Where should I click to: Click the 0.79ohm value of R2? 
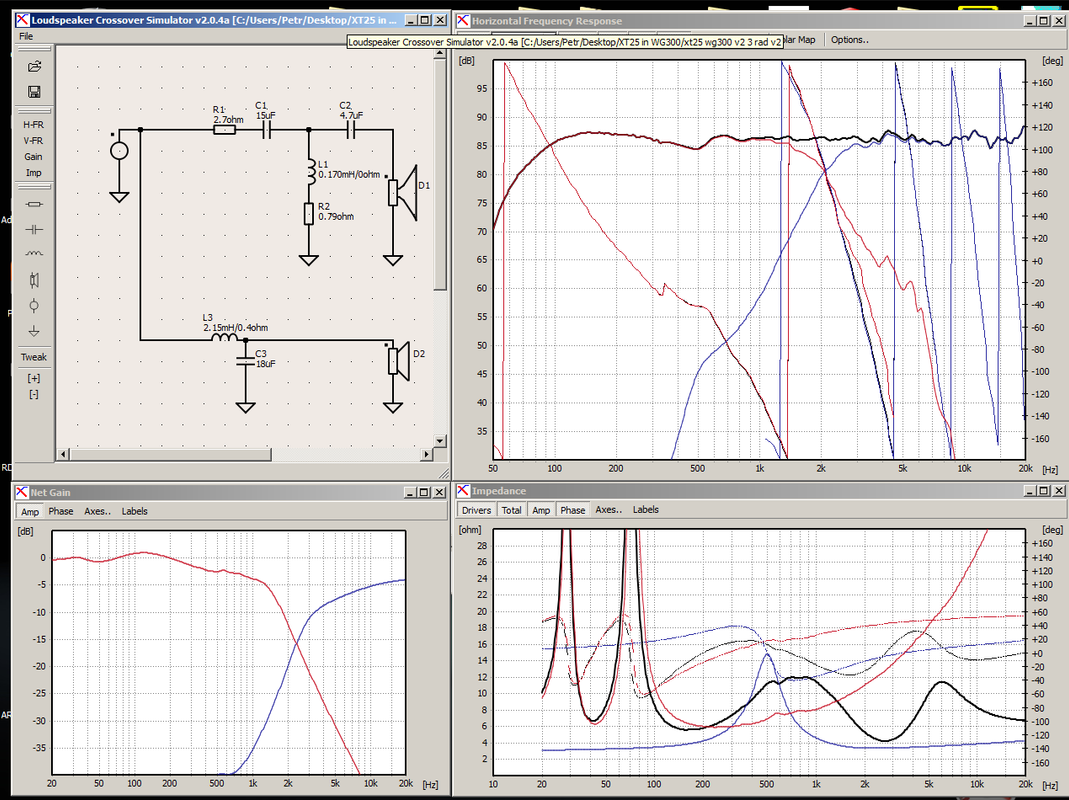336,217
